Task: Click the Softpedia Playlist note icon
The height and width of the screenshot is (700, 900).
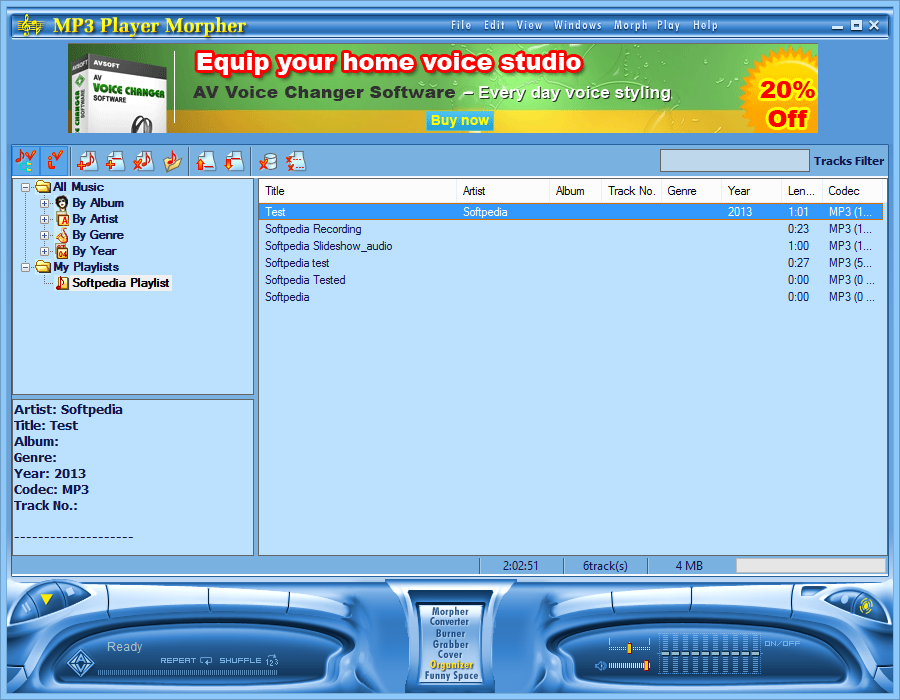Action: (63, 283)
